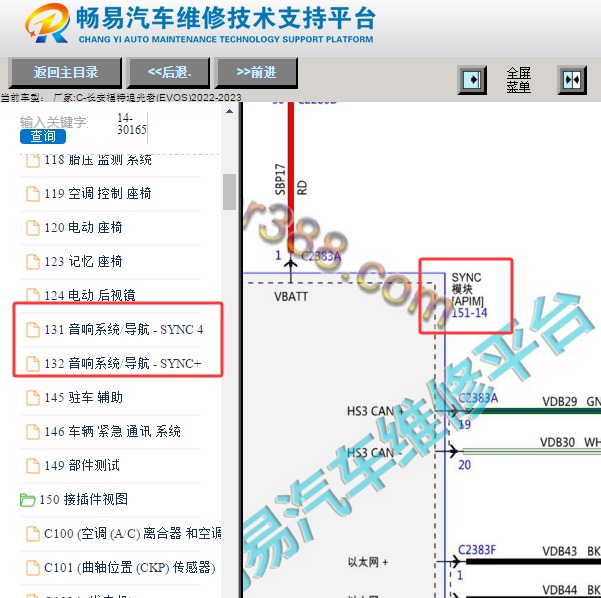Click connector label C2383F in diagram
The height and width of the screenshot is (598, 601).
tap(477, 550)
